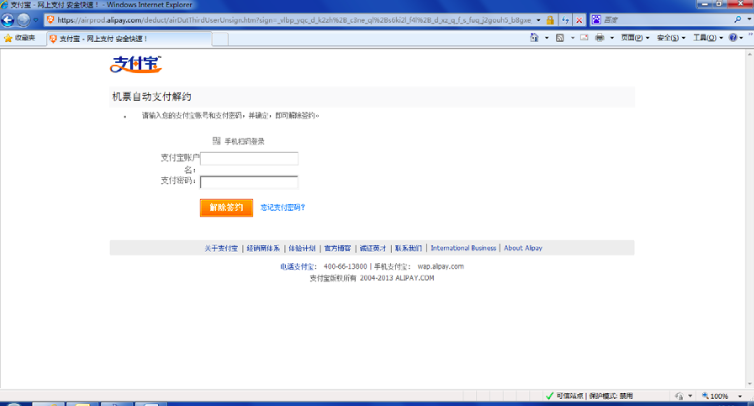This screenshot has height=406, width=754.
Task: Click the Refresh page arrows icon
Action: coord(566,20)
